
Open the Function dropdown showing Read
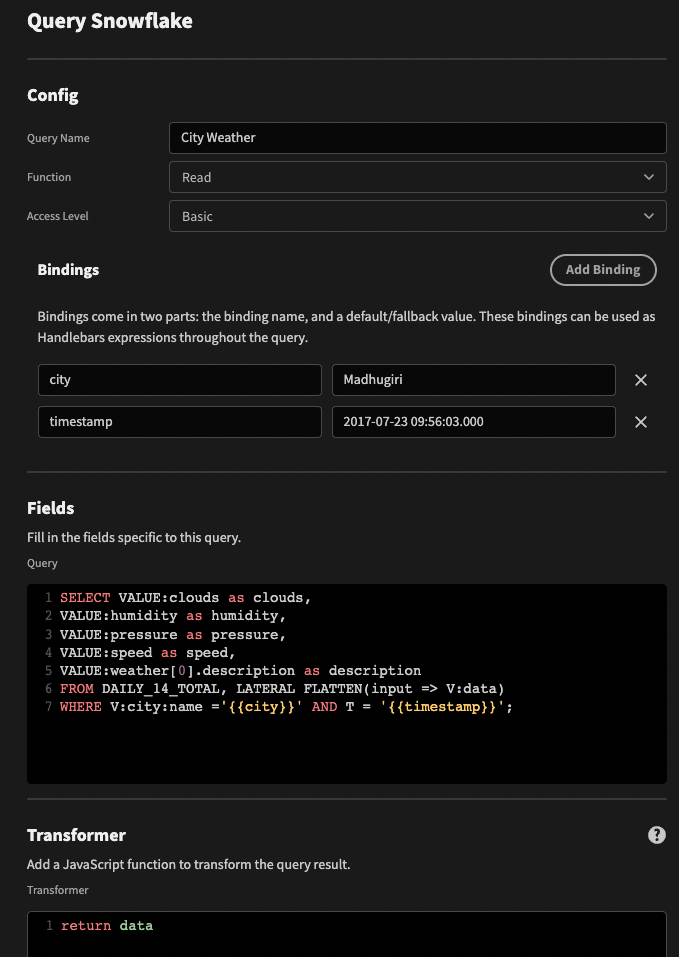tap(417, 177)
